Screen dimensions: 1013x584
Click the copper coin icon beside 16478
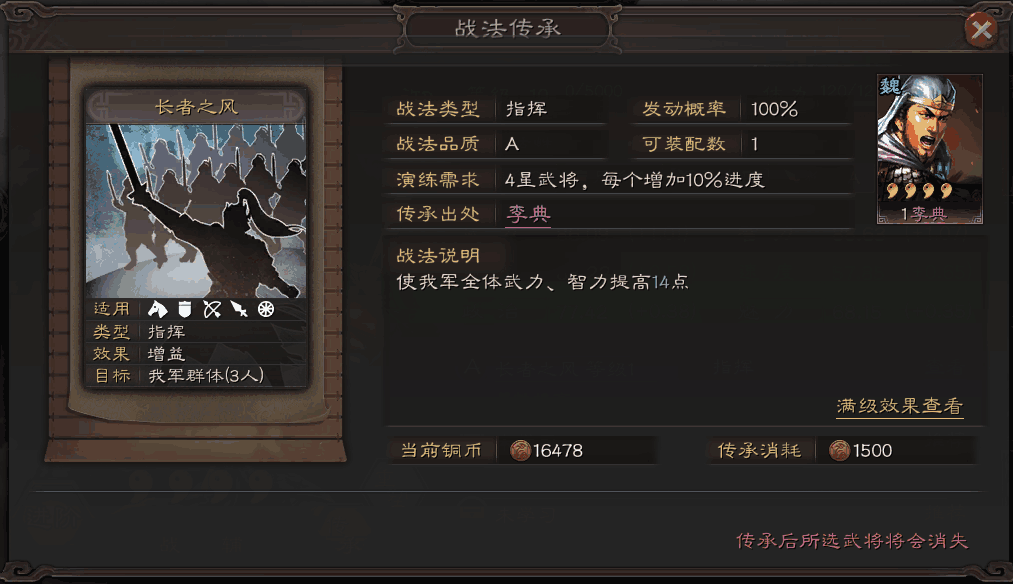click(x=520, y=450)
